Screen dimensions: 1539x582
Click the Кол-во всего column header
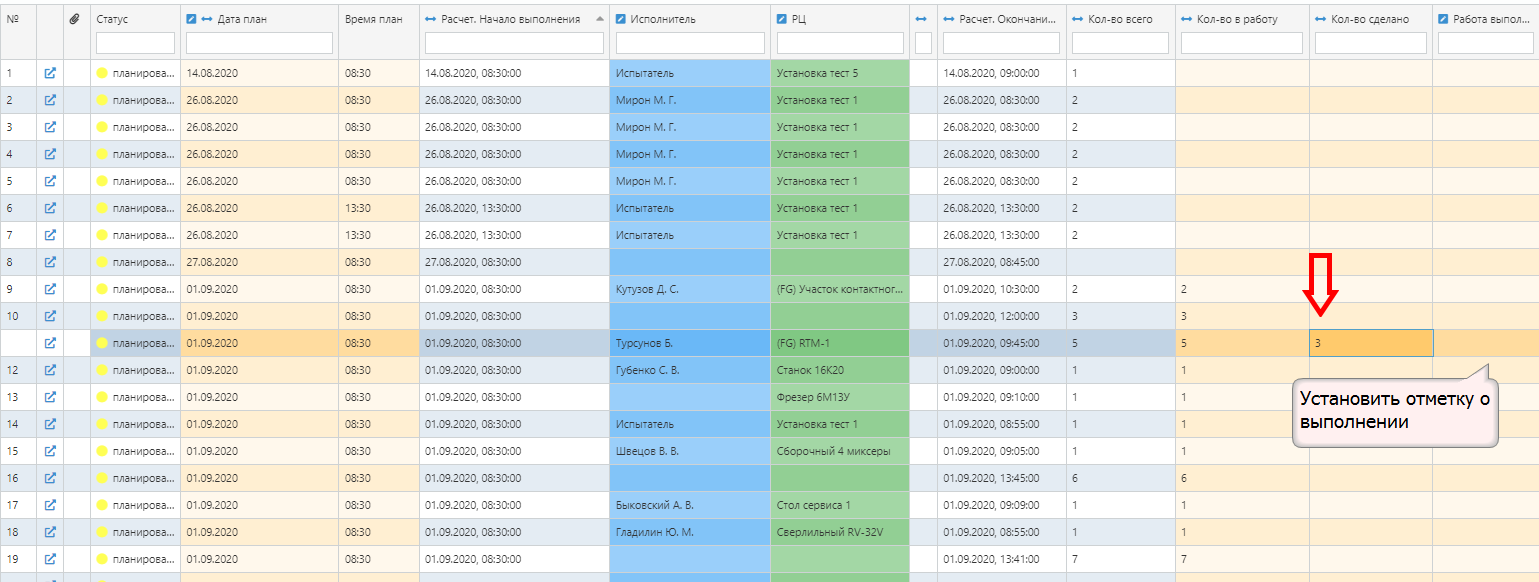tap(1118, 19)
